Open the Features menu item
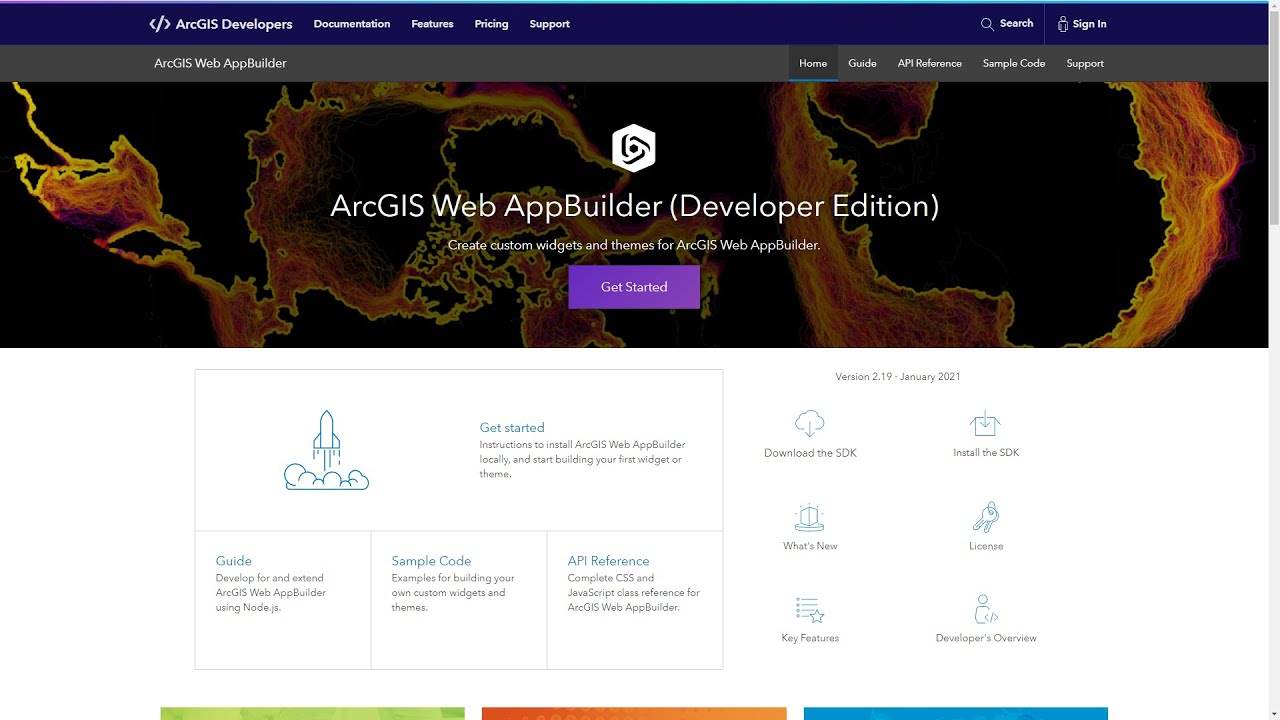Image resolution: width=1280 pixels, height=720 pixels. 432,24
